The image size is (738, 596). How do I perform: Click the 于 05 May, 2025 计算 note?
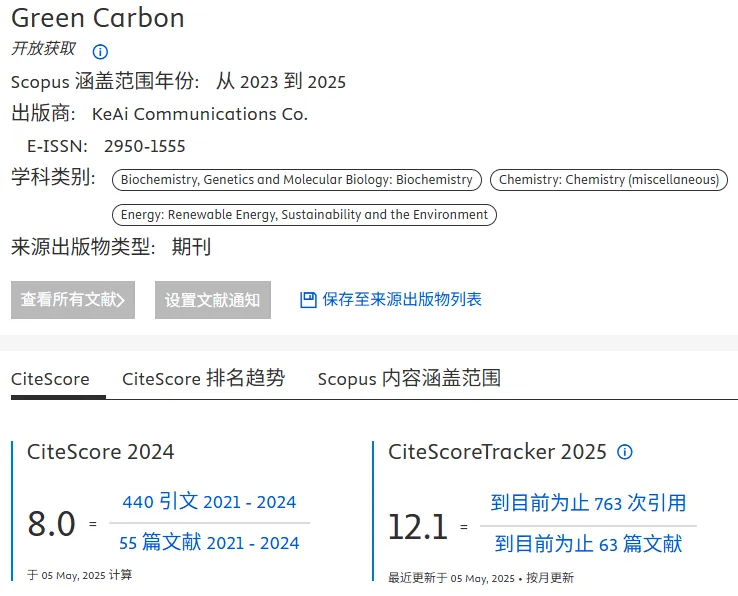tap(80, 575)
